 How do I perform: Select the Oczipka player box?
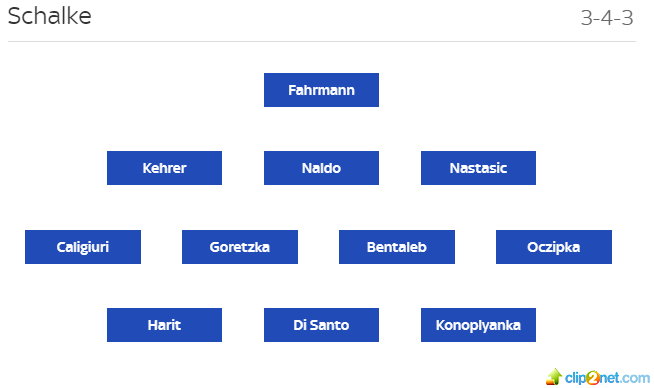pyautogui.click(x=554, y=247)
